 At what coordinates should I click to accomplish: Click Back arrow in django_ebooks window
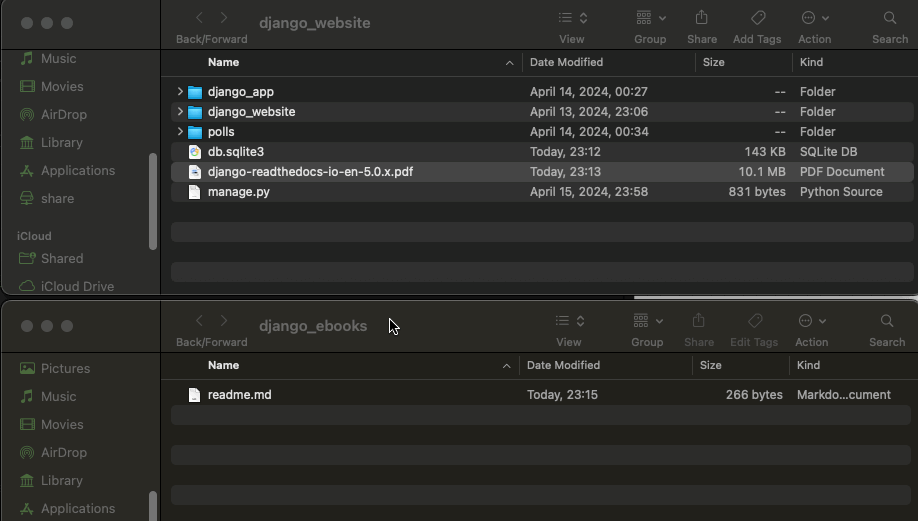(x=199, y=321)
